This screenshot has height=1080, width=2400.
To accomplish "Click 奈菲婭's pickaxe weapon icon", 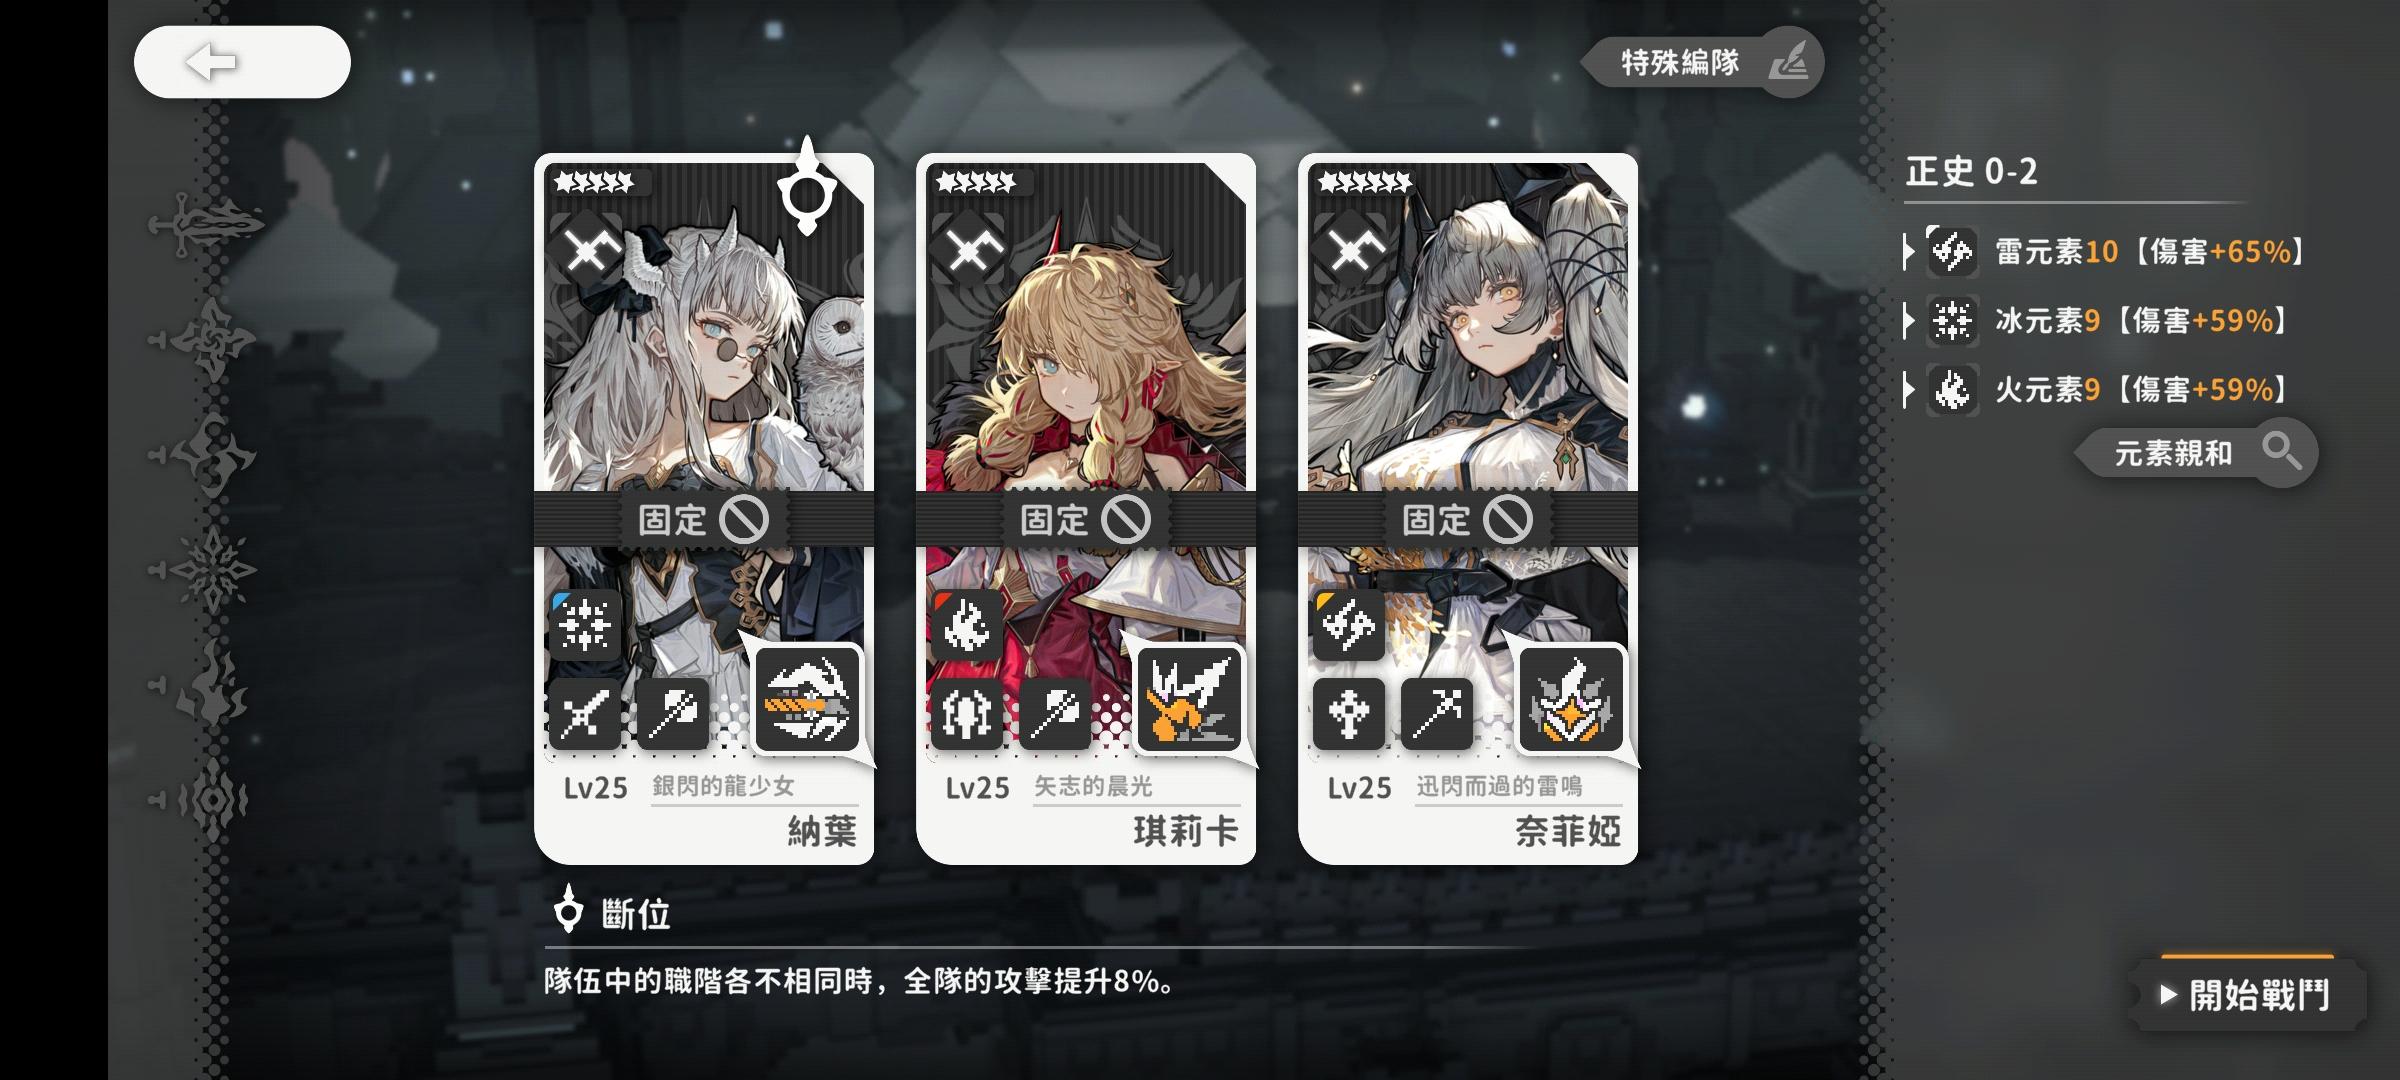I will (x=1437, y=713).
